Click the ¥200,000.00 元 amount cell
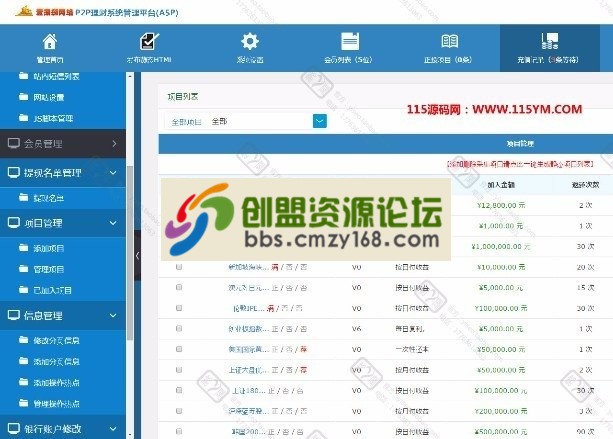Screen dimensions: 613x439 (x=501, y=411)
